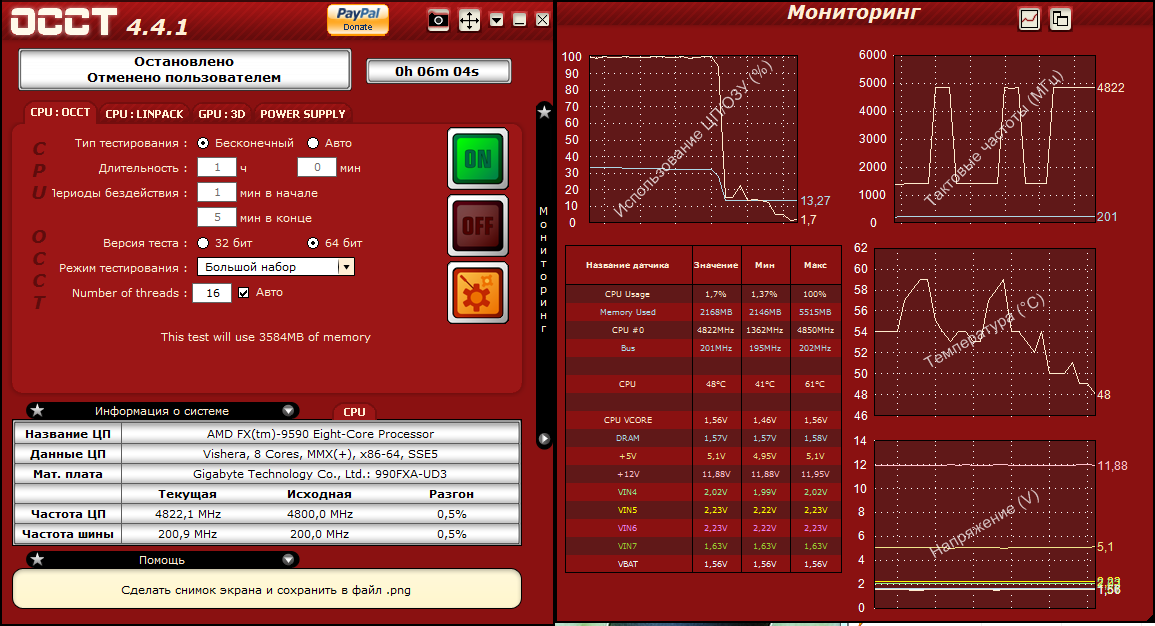Click the Memory Used sensor row
The width and height of the screenshot is (1155, 626).
tap(703, 312)
